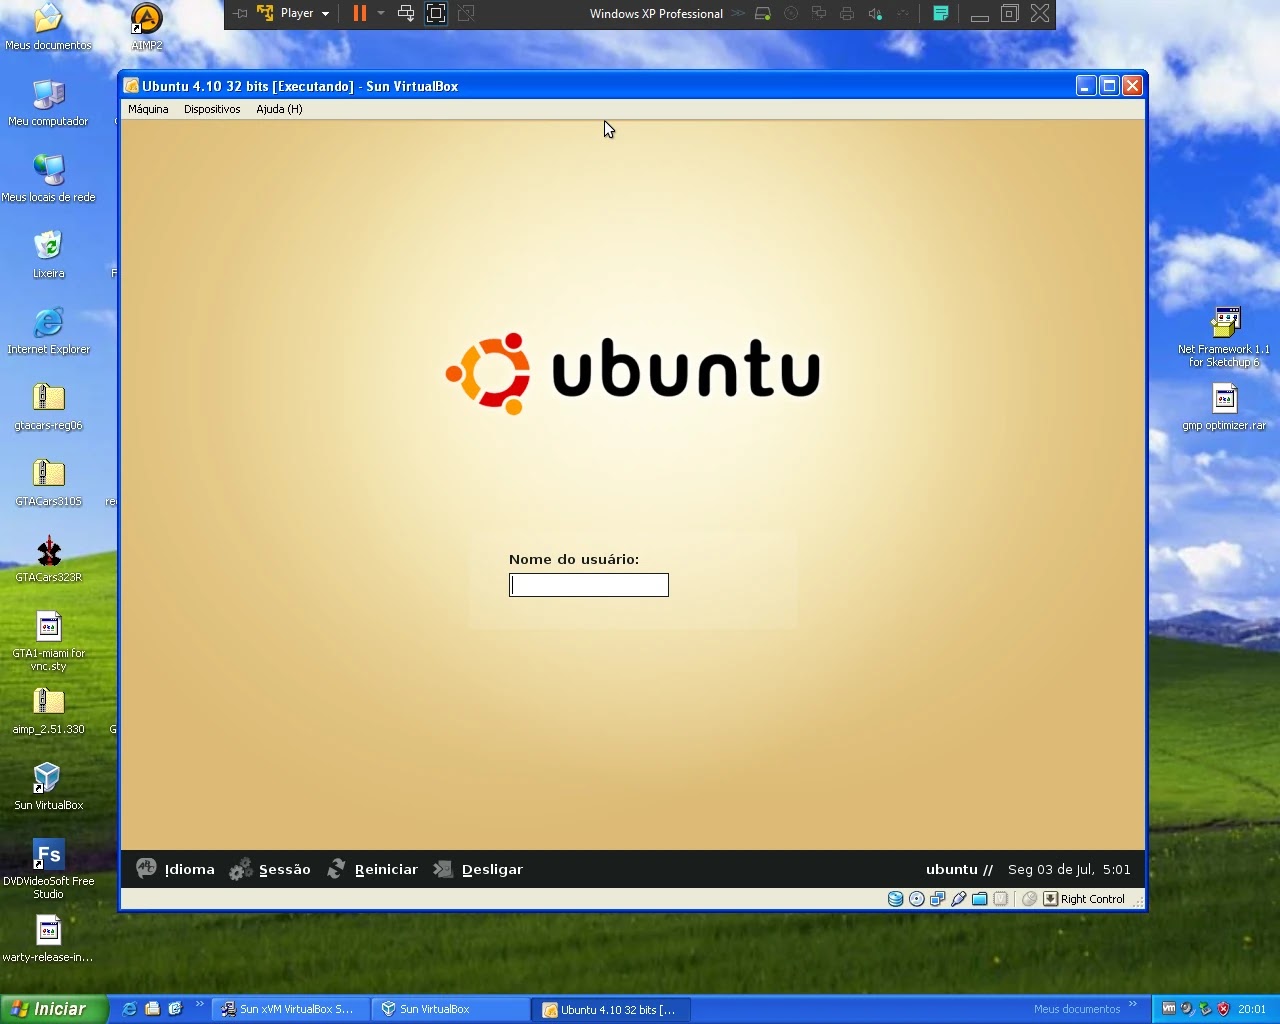Click Send Ctrl+Alt+Del icon in Player bar
This screenshot has width=1280, height=1024.
click(406, 13)
